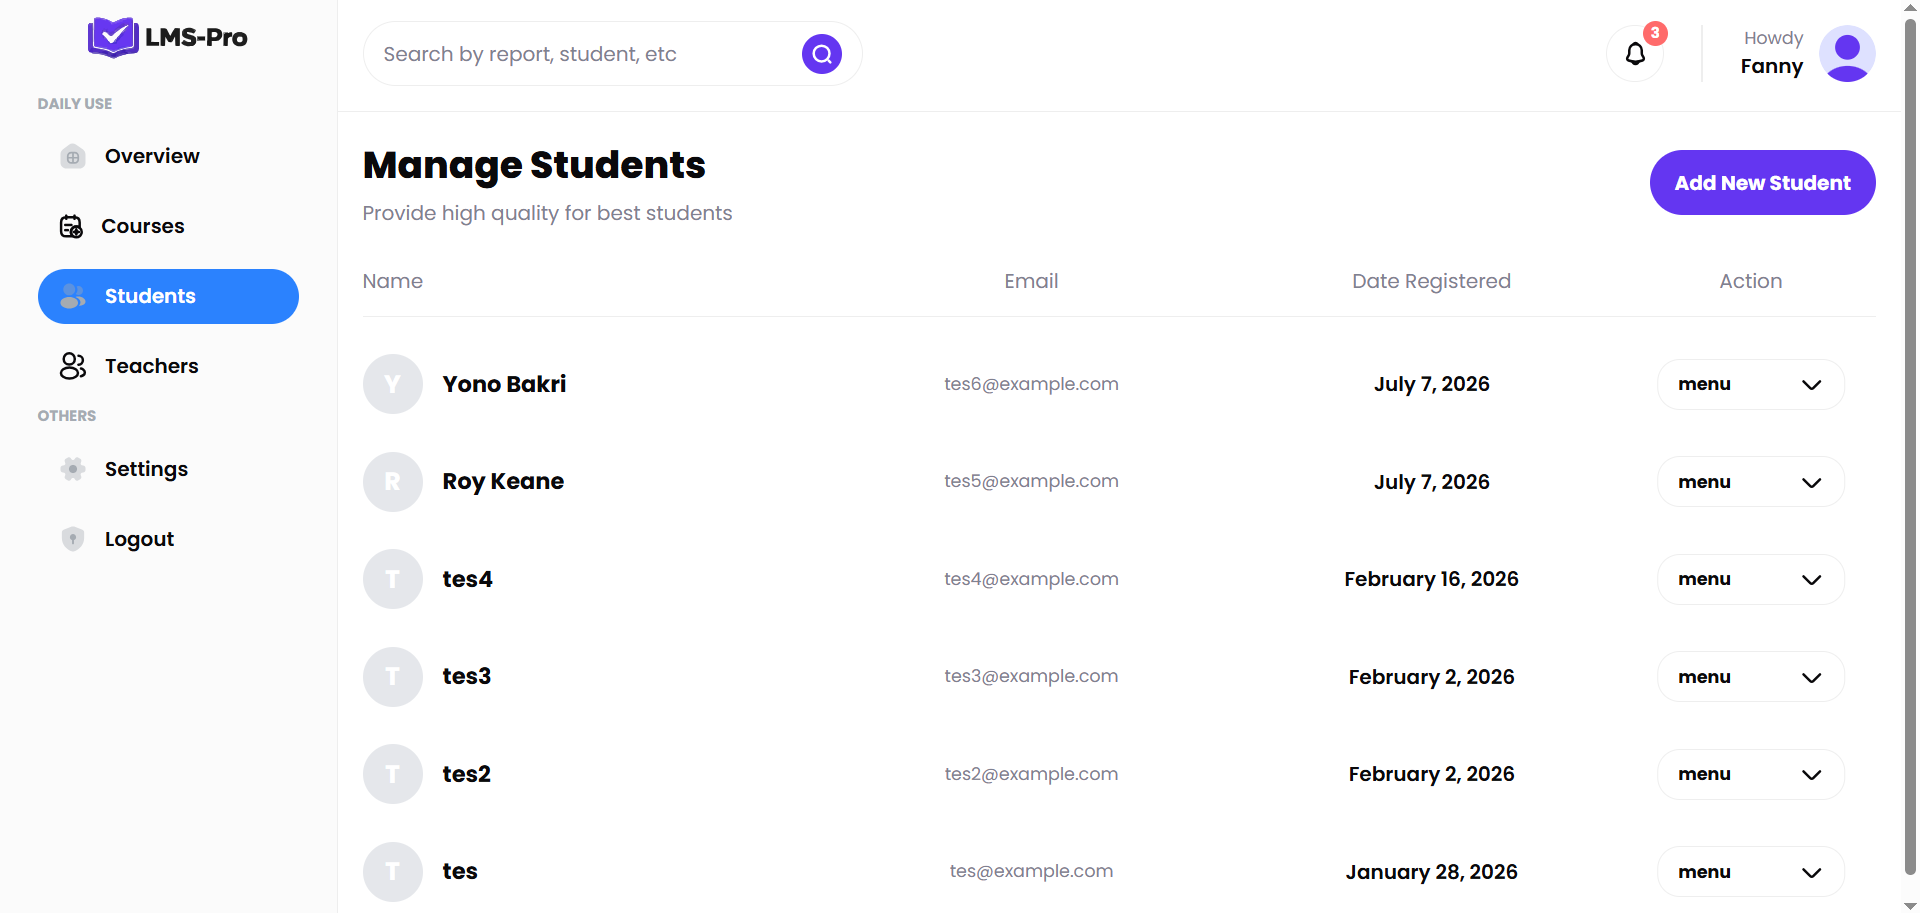Open the menu dropdown for Yono Bakri
Screen dimensions: 1920x913
point(1751,384)
